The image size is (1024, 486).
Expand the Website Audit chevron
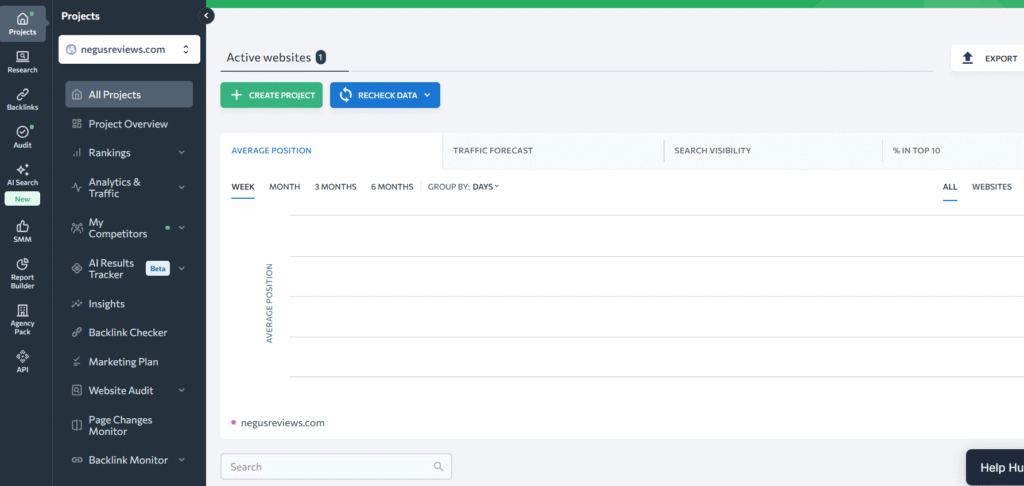[182, 391]
